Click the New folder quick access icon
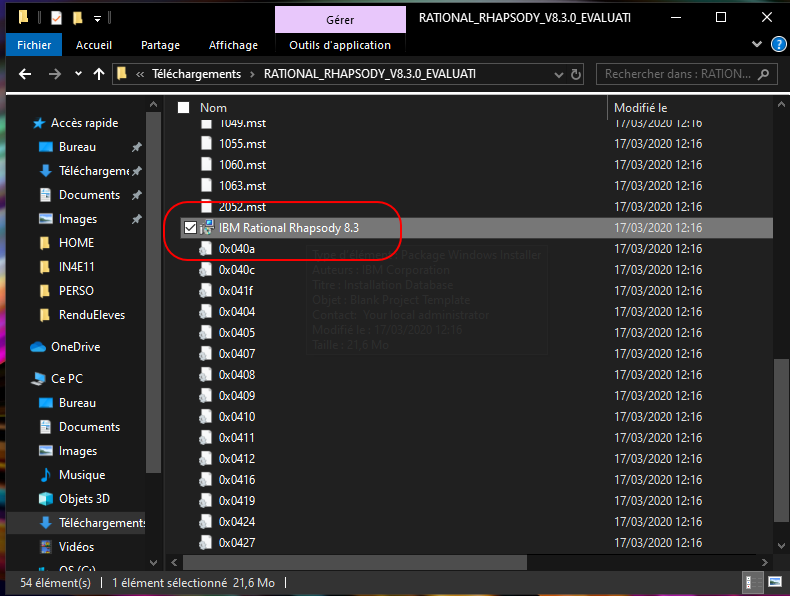Image resolution: width=790 pixels, height=596 pixels. pyautogui.click(x=77, y=18)
